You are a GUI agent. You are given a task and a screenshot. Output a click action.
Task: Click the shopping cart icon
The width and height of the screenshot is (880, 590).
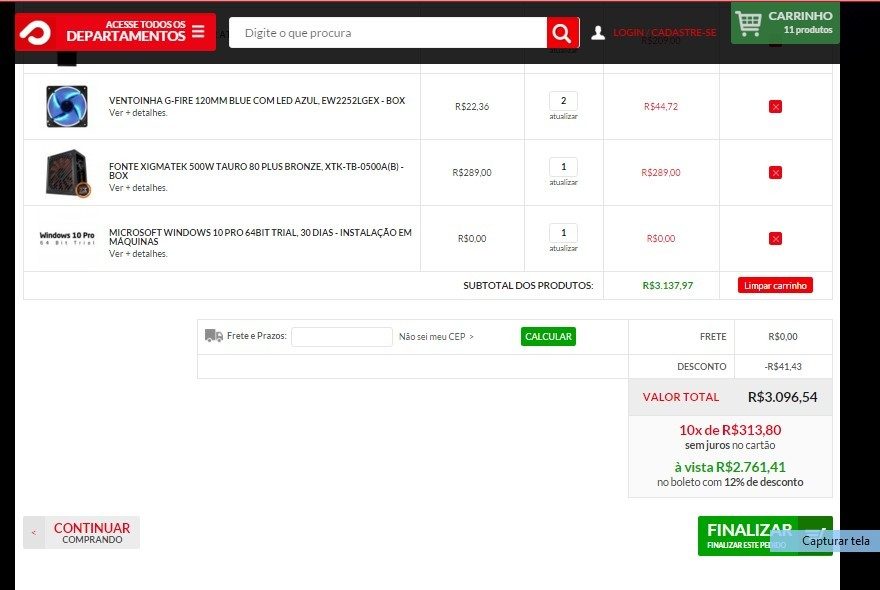coord(749,24)
